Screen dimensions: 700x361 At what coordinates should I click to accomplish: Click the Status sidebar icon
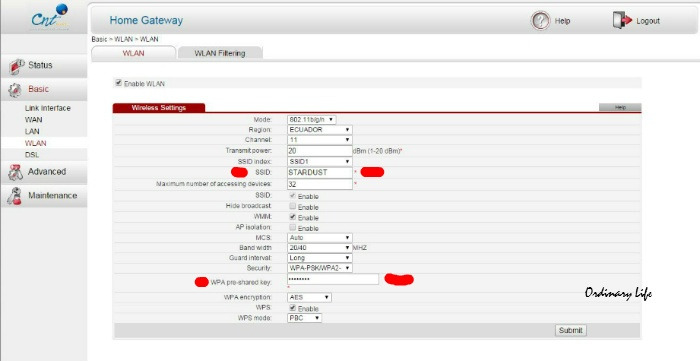(16, 66)
